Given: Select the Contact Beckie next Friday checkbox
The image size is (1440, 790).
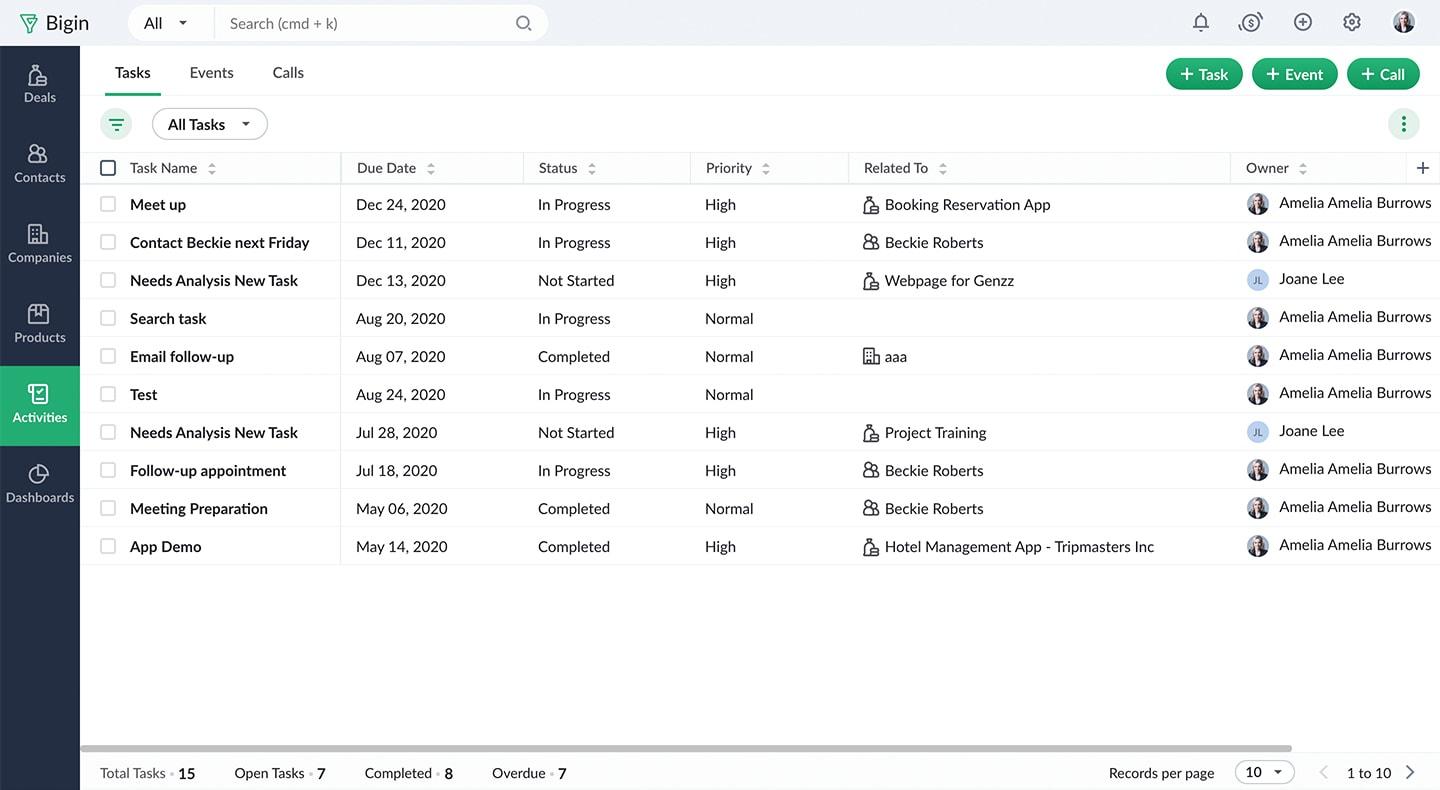Looking at the screenshot, I should coord(108,242).
